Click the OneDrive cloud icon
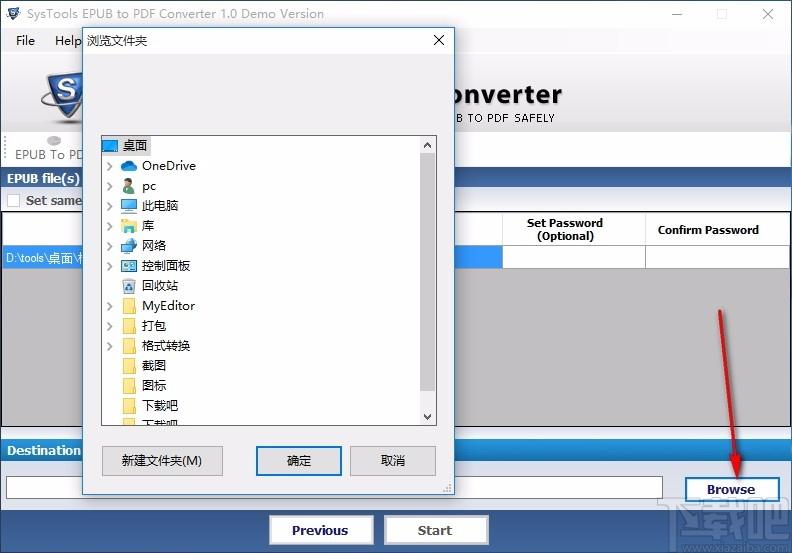 [x=129, y=166]
